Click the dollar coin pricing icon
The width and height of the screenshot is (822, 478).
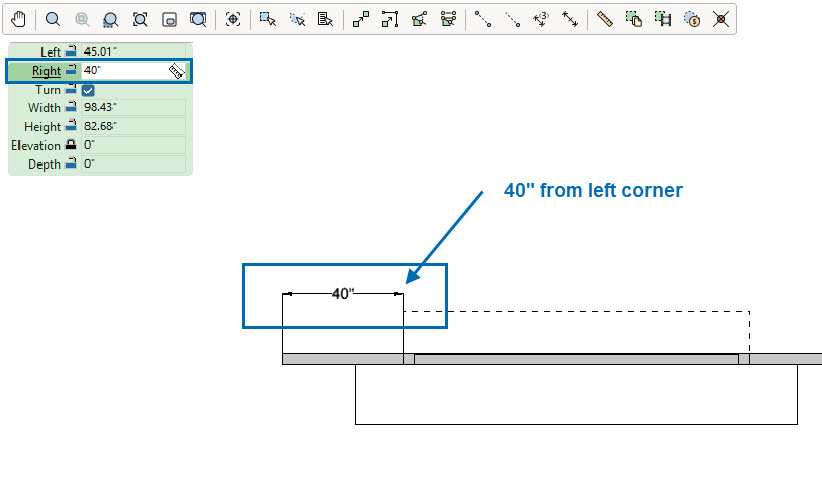click(x=692, y=20)
